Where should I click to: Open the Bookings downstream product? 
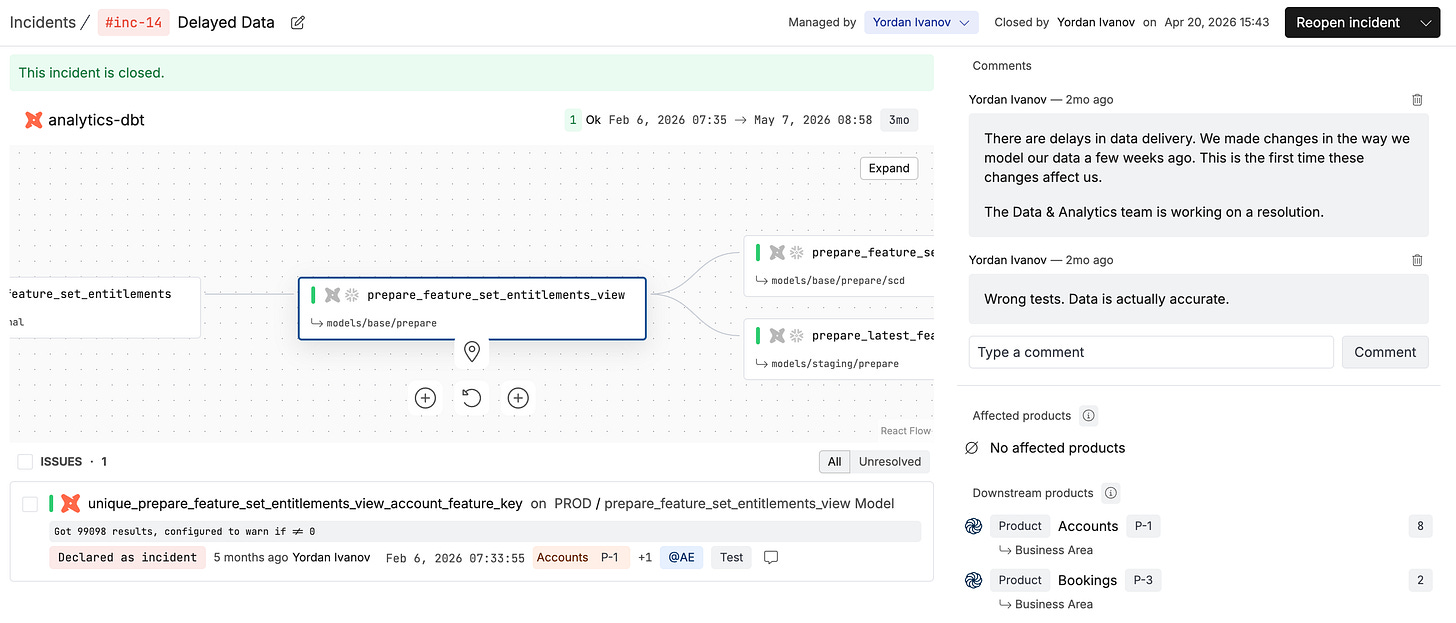[1087, 580]
